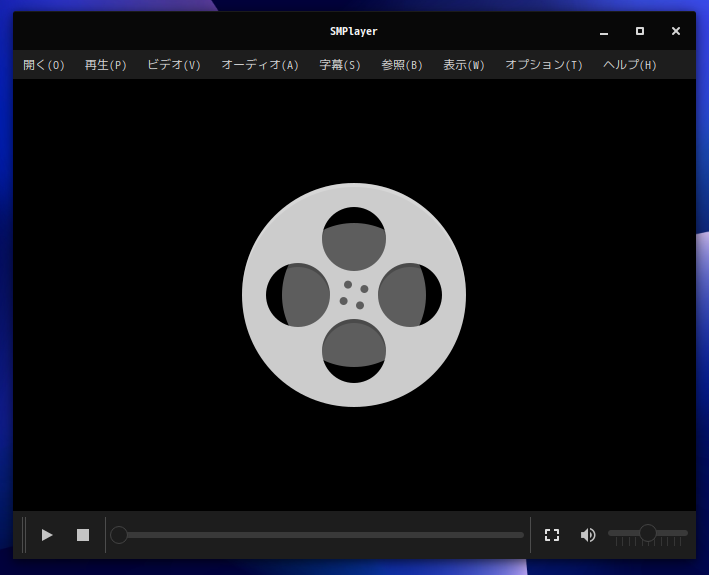The width and height of the screenshot is (709, 575).
Task: Open the オーディオ(A) menu
Action: [x=260, y=65]
